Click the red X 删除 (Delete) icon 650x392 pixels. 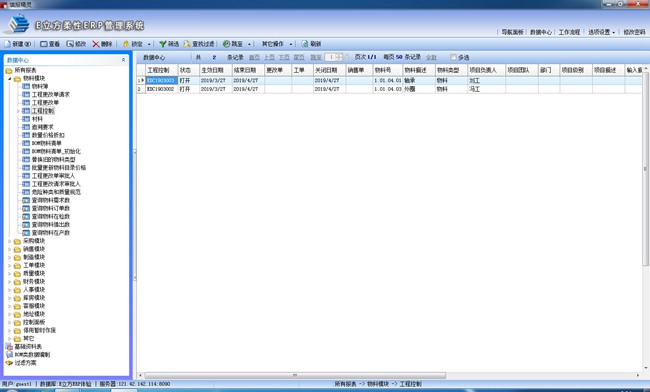coord(96,44)
